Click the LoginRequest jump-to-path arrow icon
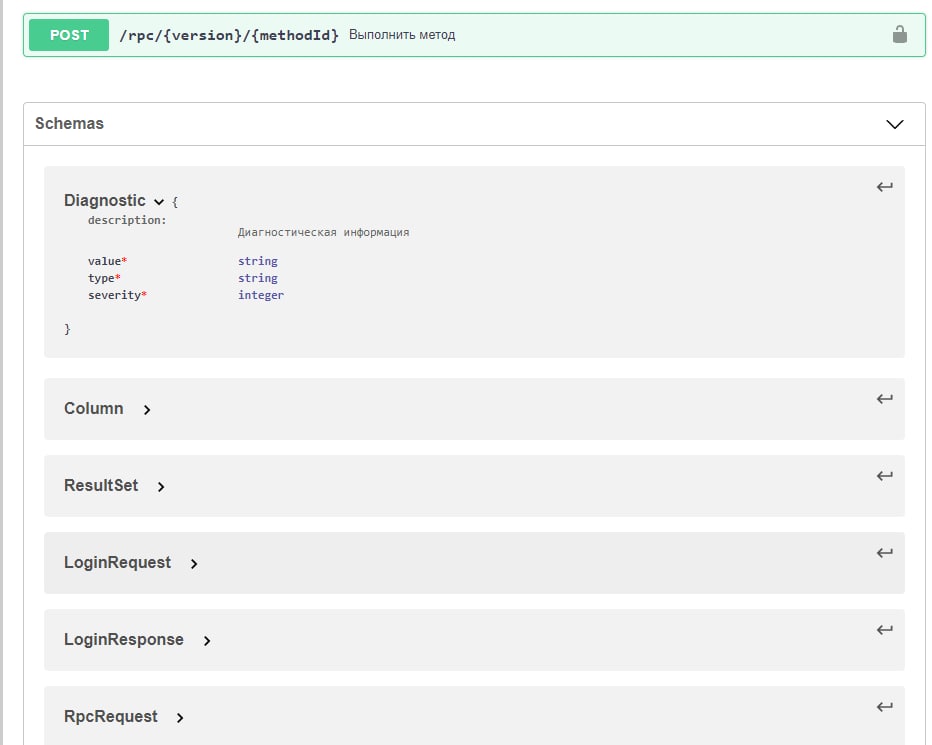Viewport: 932px width, 745px height. [x=884, y=552]
